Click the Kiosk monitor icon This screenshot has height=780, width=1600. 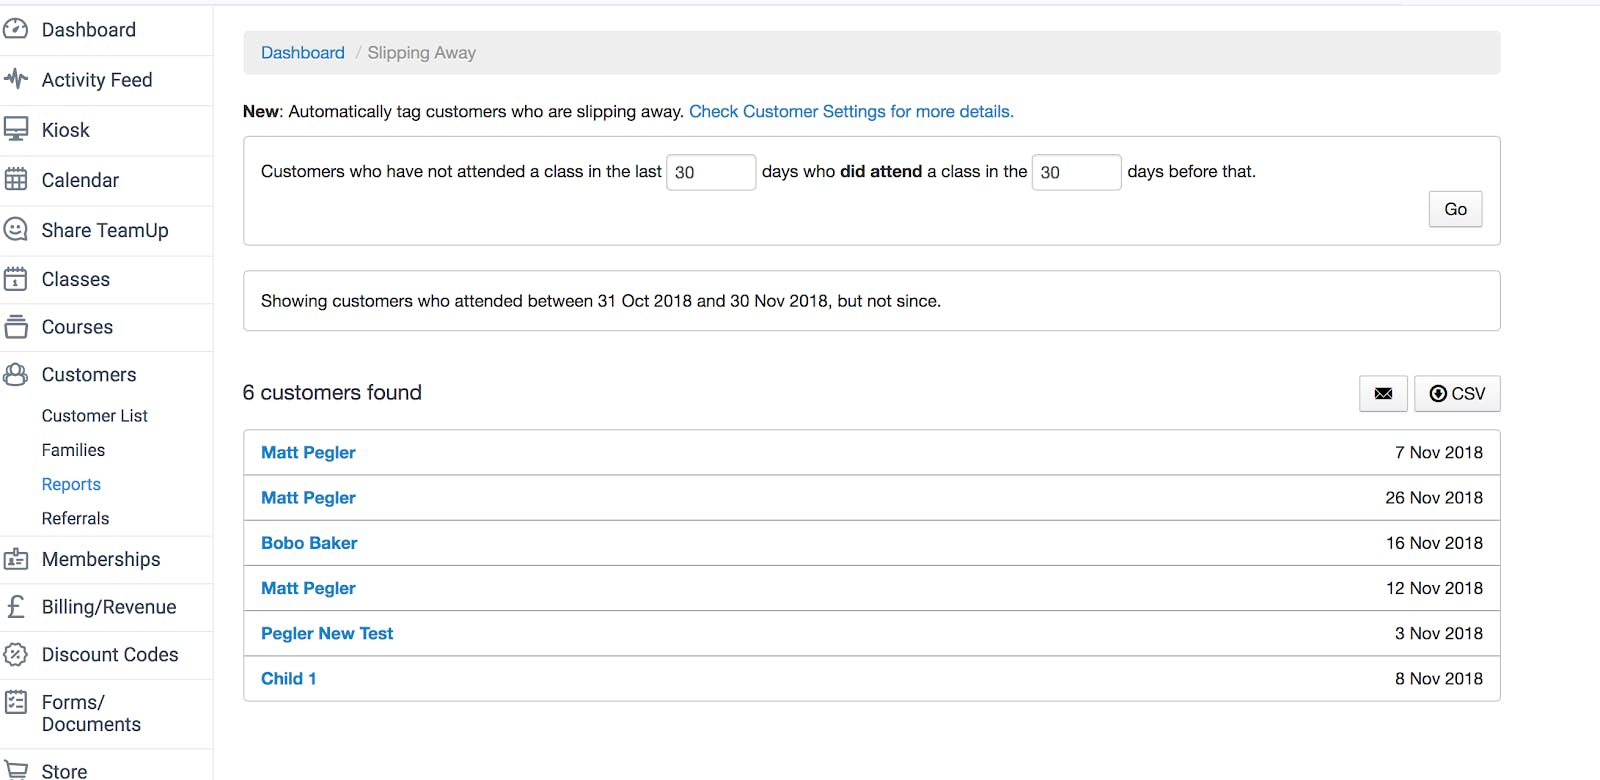(16, 130)
